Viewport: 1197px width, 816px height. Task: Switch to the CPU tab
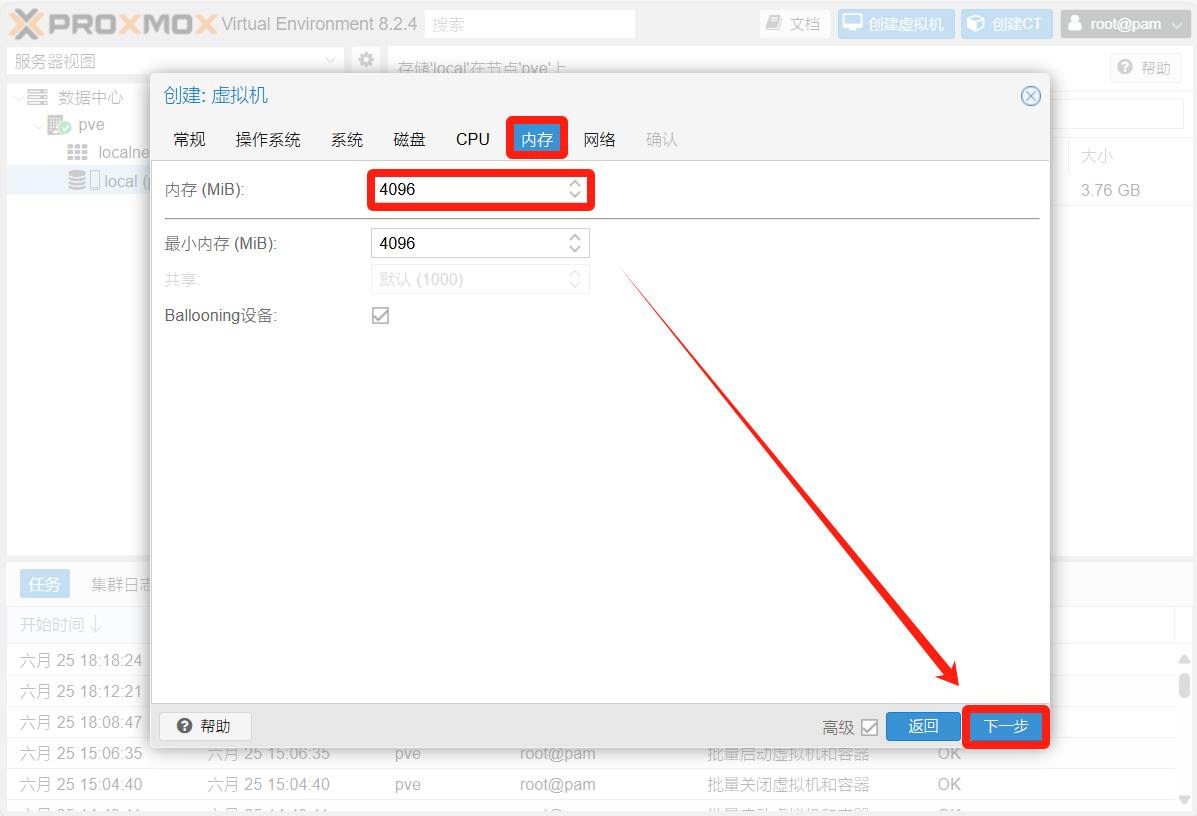472,139
